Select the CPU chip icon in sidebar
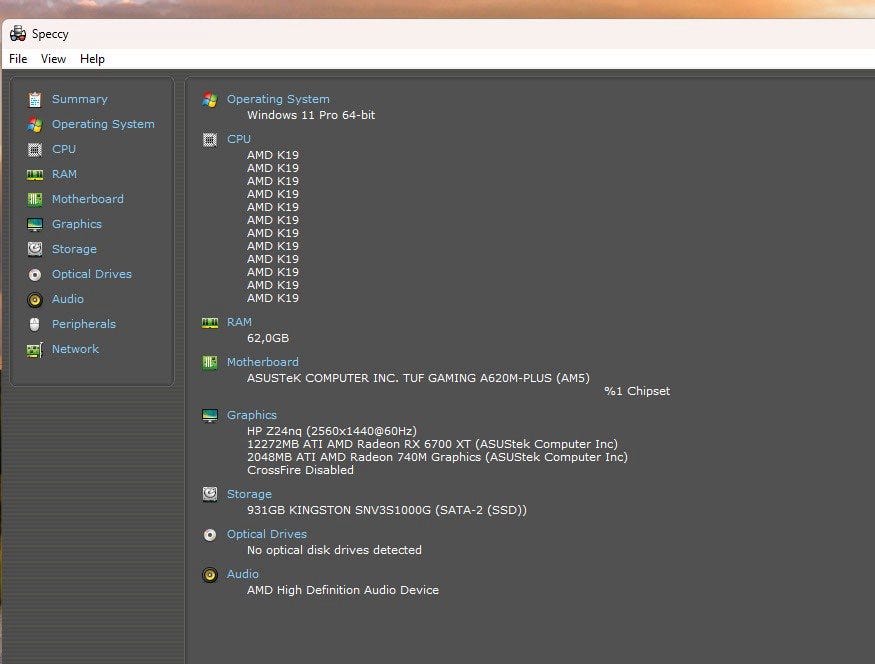The width and height of the screenshot is (875, 664). coord(35,149)
